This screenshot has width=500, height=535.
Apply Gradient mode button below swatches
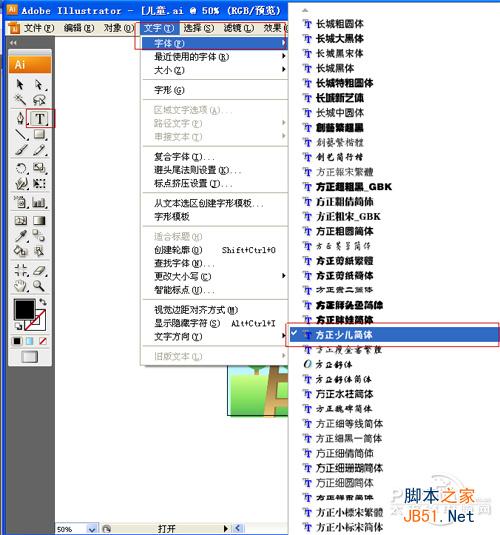(30, 341)
